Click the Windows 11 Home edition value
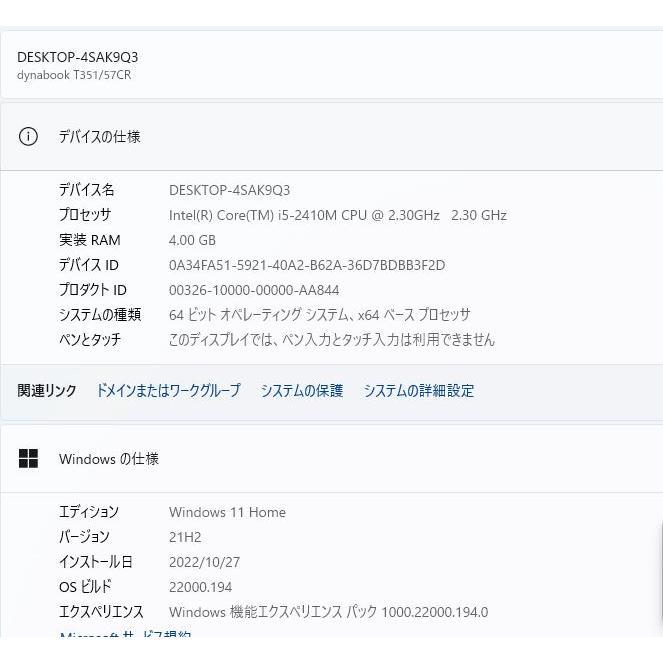663x663 pixels. [x=227, y=512]
